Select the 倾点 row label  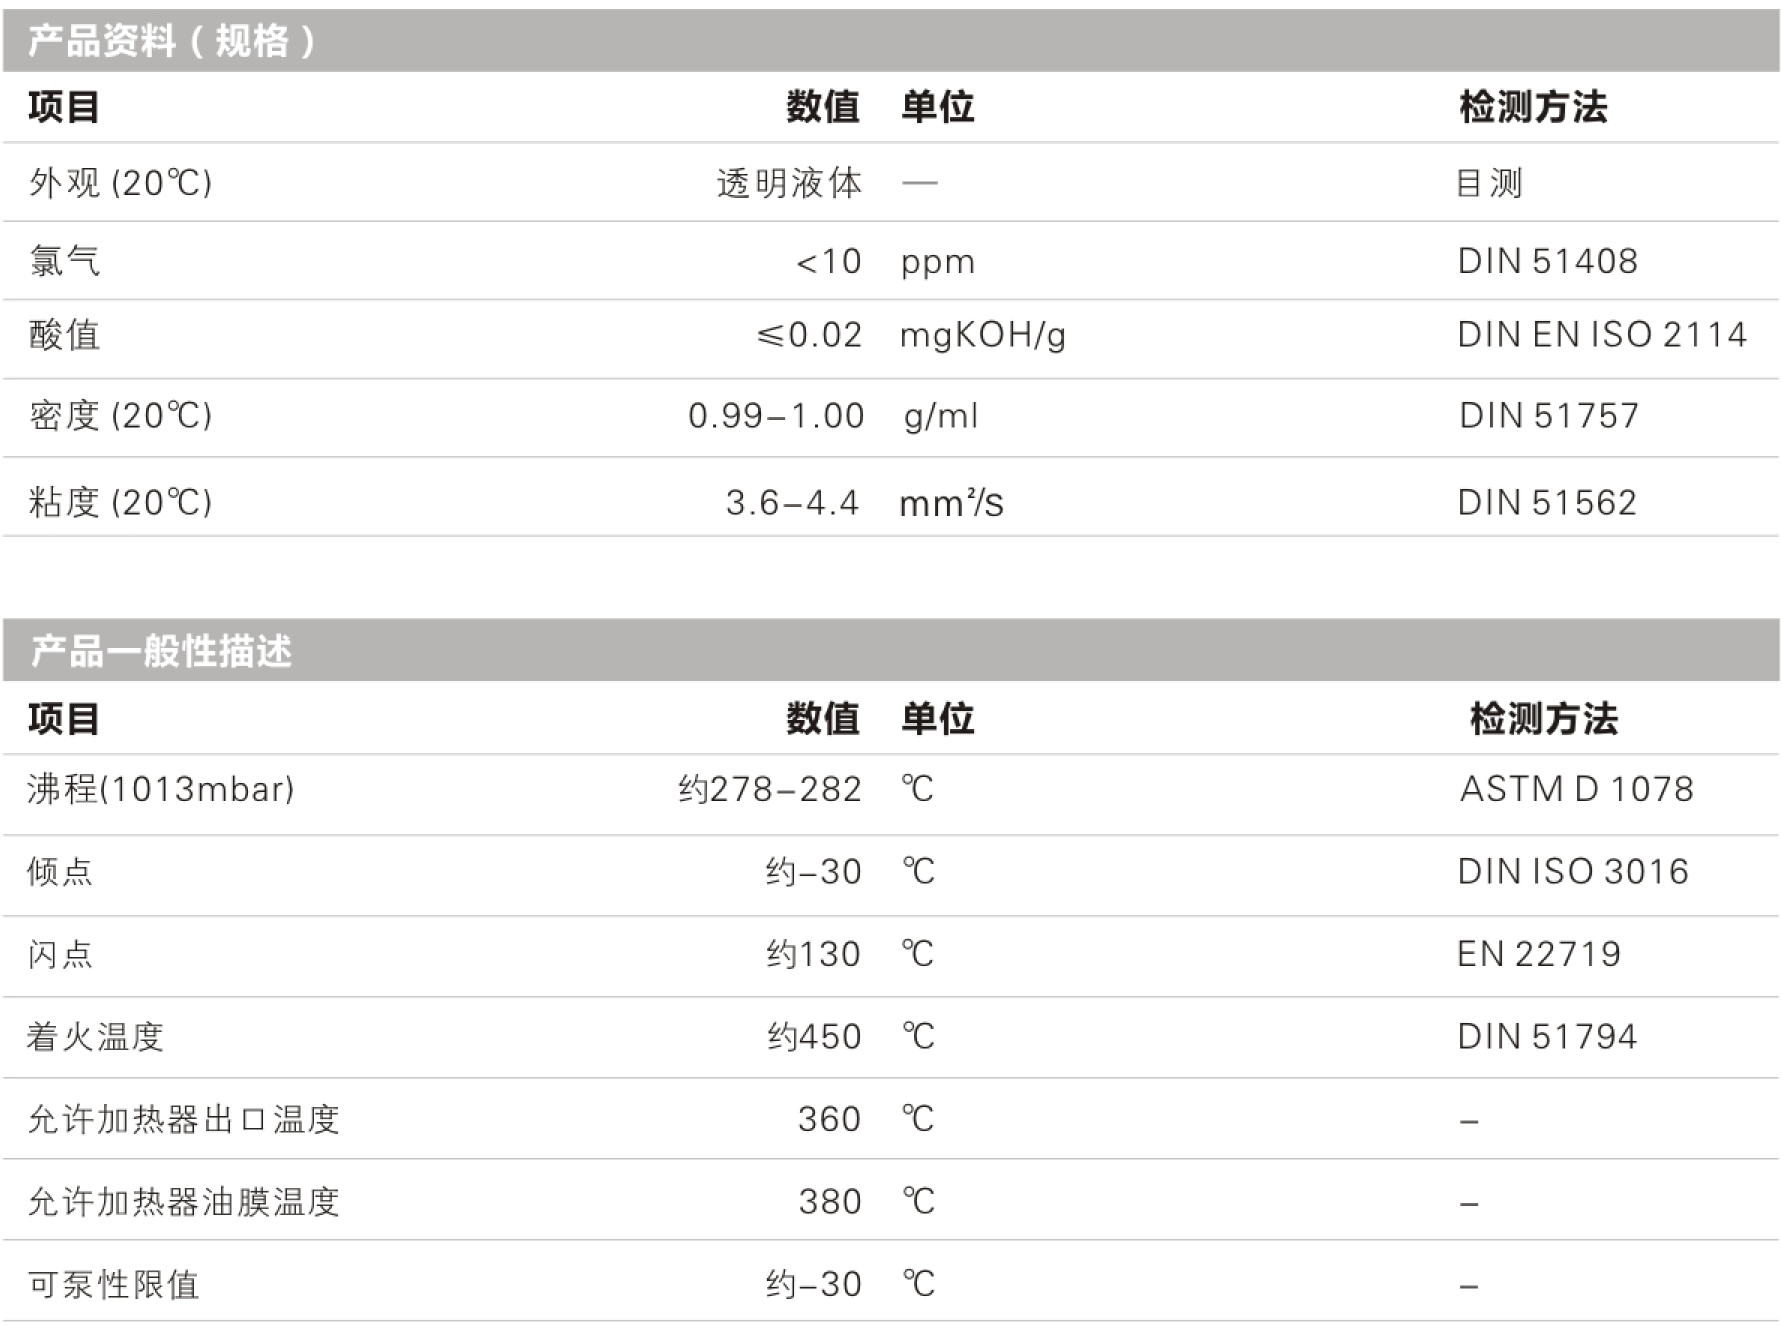click(60, 872)
